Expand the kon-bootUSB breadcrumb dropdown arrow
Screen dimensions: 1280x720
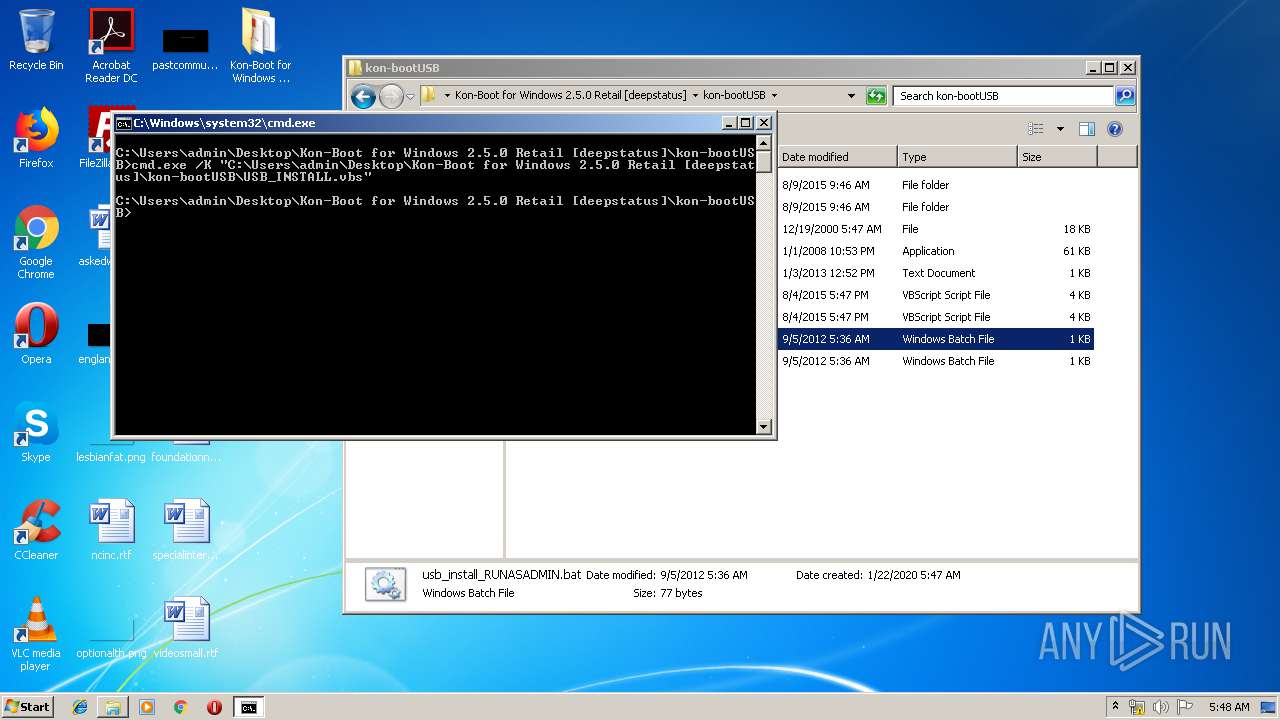pos(774,96)
